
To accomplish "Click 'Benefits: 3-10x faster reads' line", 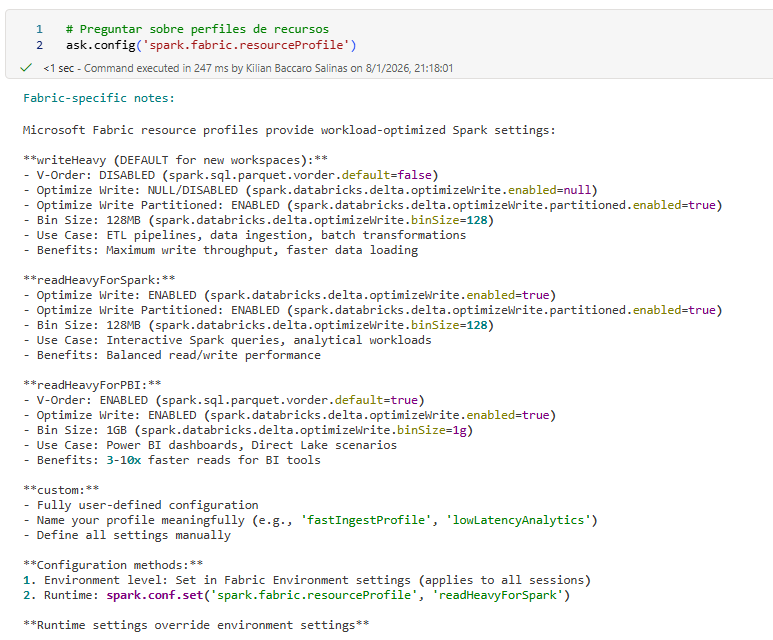I will pyautogui.click(x=172, y=460).
